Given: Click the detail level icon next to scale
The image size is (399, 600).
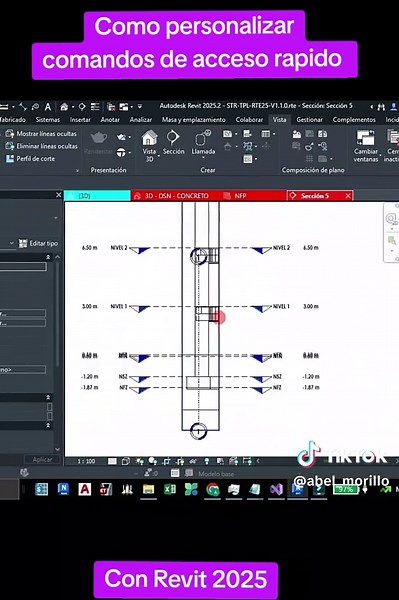Looking at the screenshot, I should (x=112, y=461).
